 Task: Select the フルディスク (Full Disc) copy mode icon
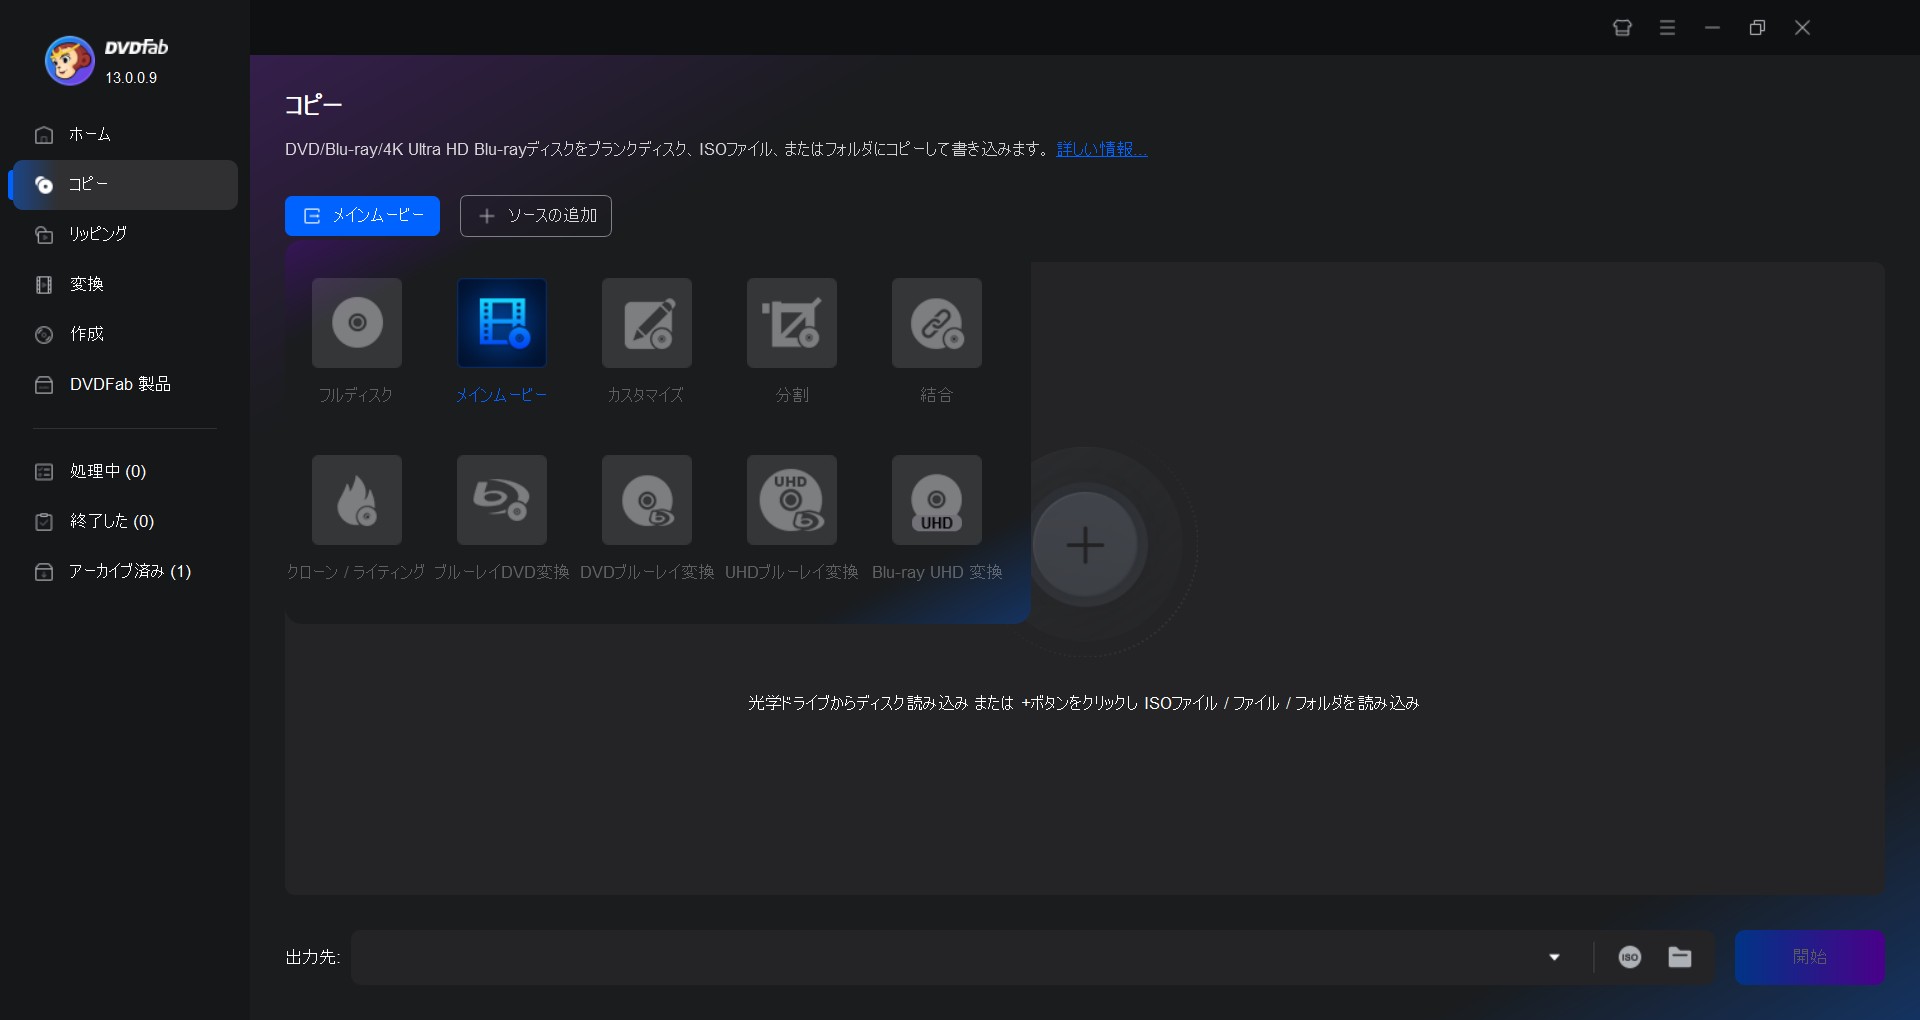point(357,323)
